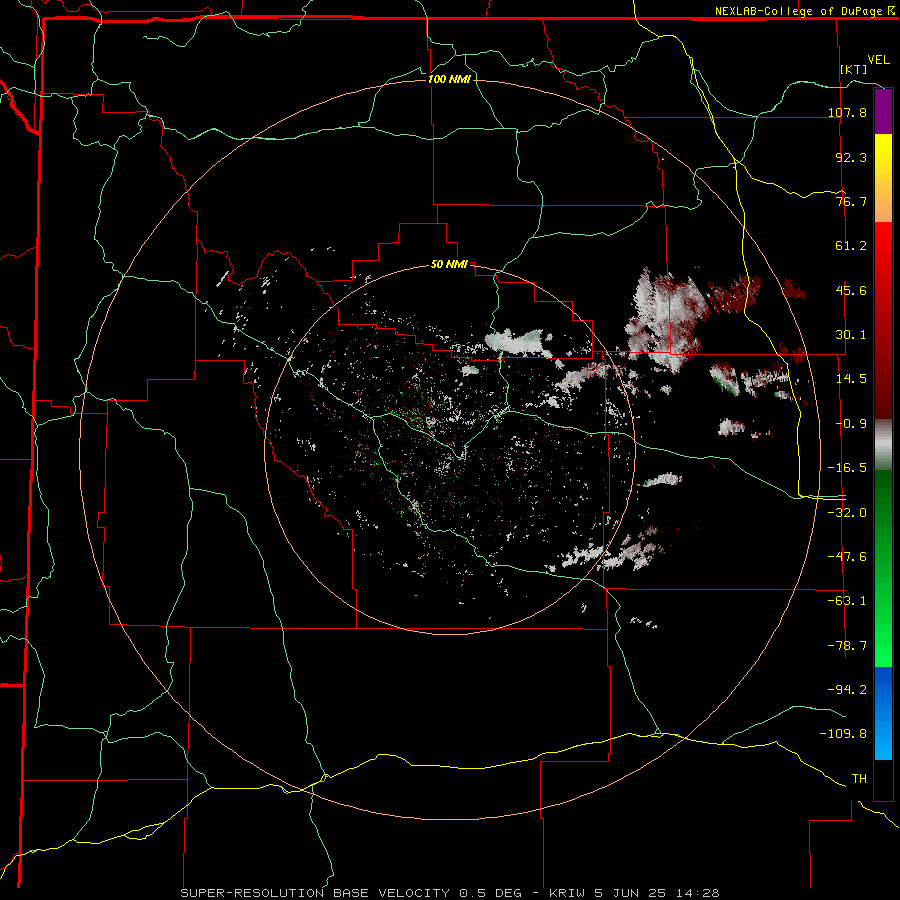The width and height of the screenshot is (900, 900).
Task: Click the -63.1 velocity scale value
Action: [847, 601]
